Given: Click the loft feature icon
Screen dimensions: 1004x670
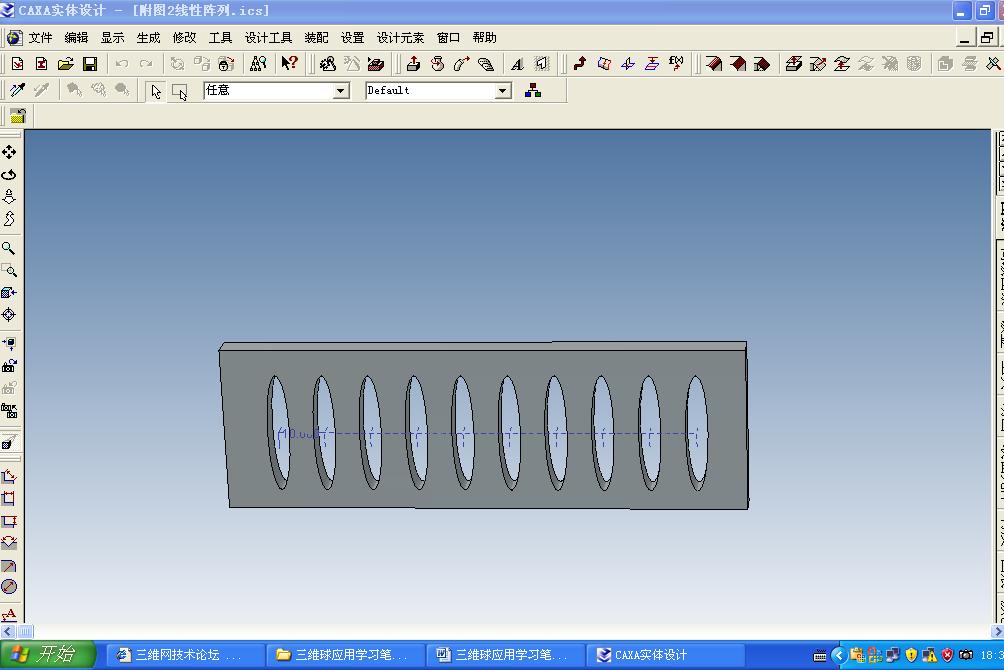Looking at the screenshot, I should [x=486, y=63].
